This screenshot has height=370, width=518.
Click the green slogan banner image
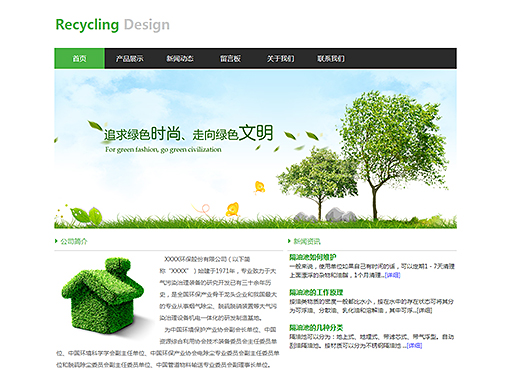coord(255,149)
